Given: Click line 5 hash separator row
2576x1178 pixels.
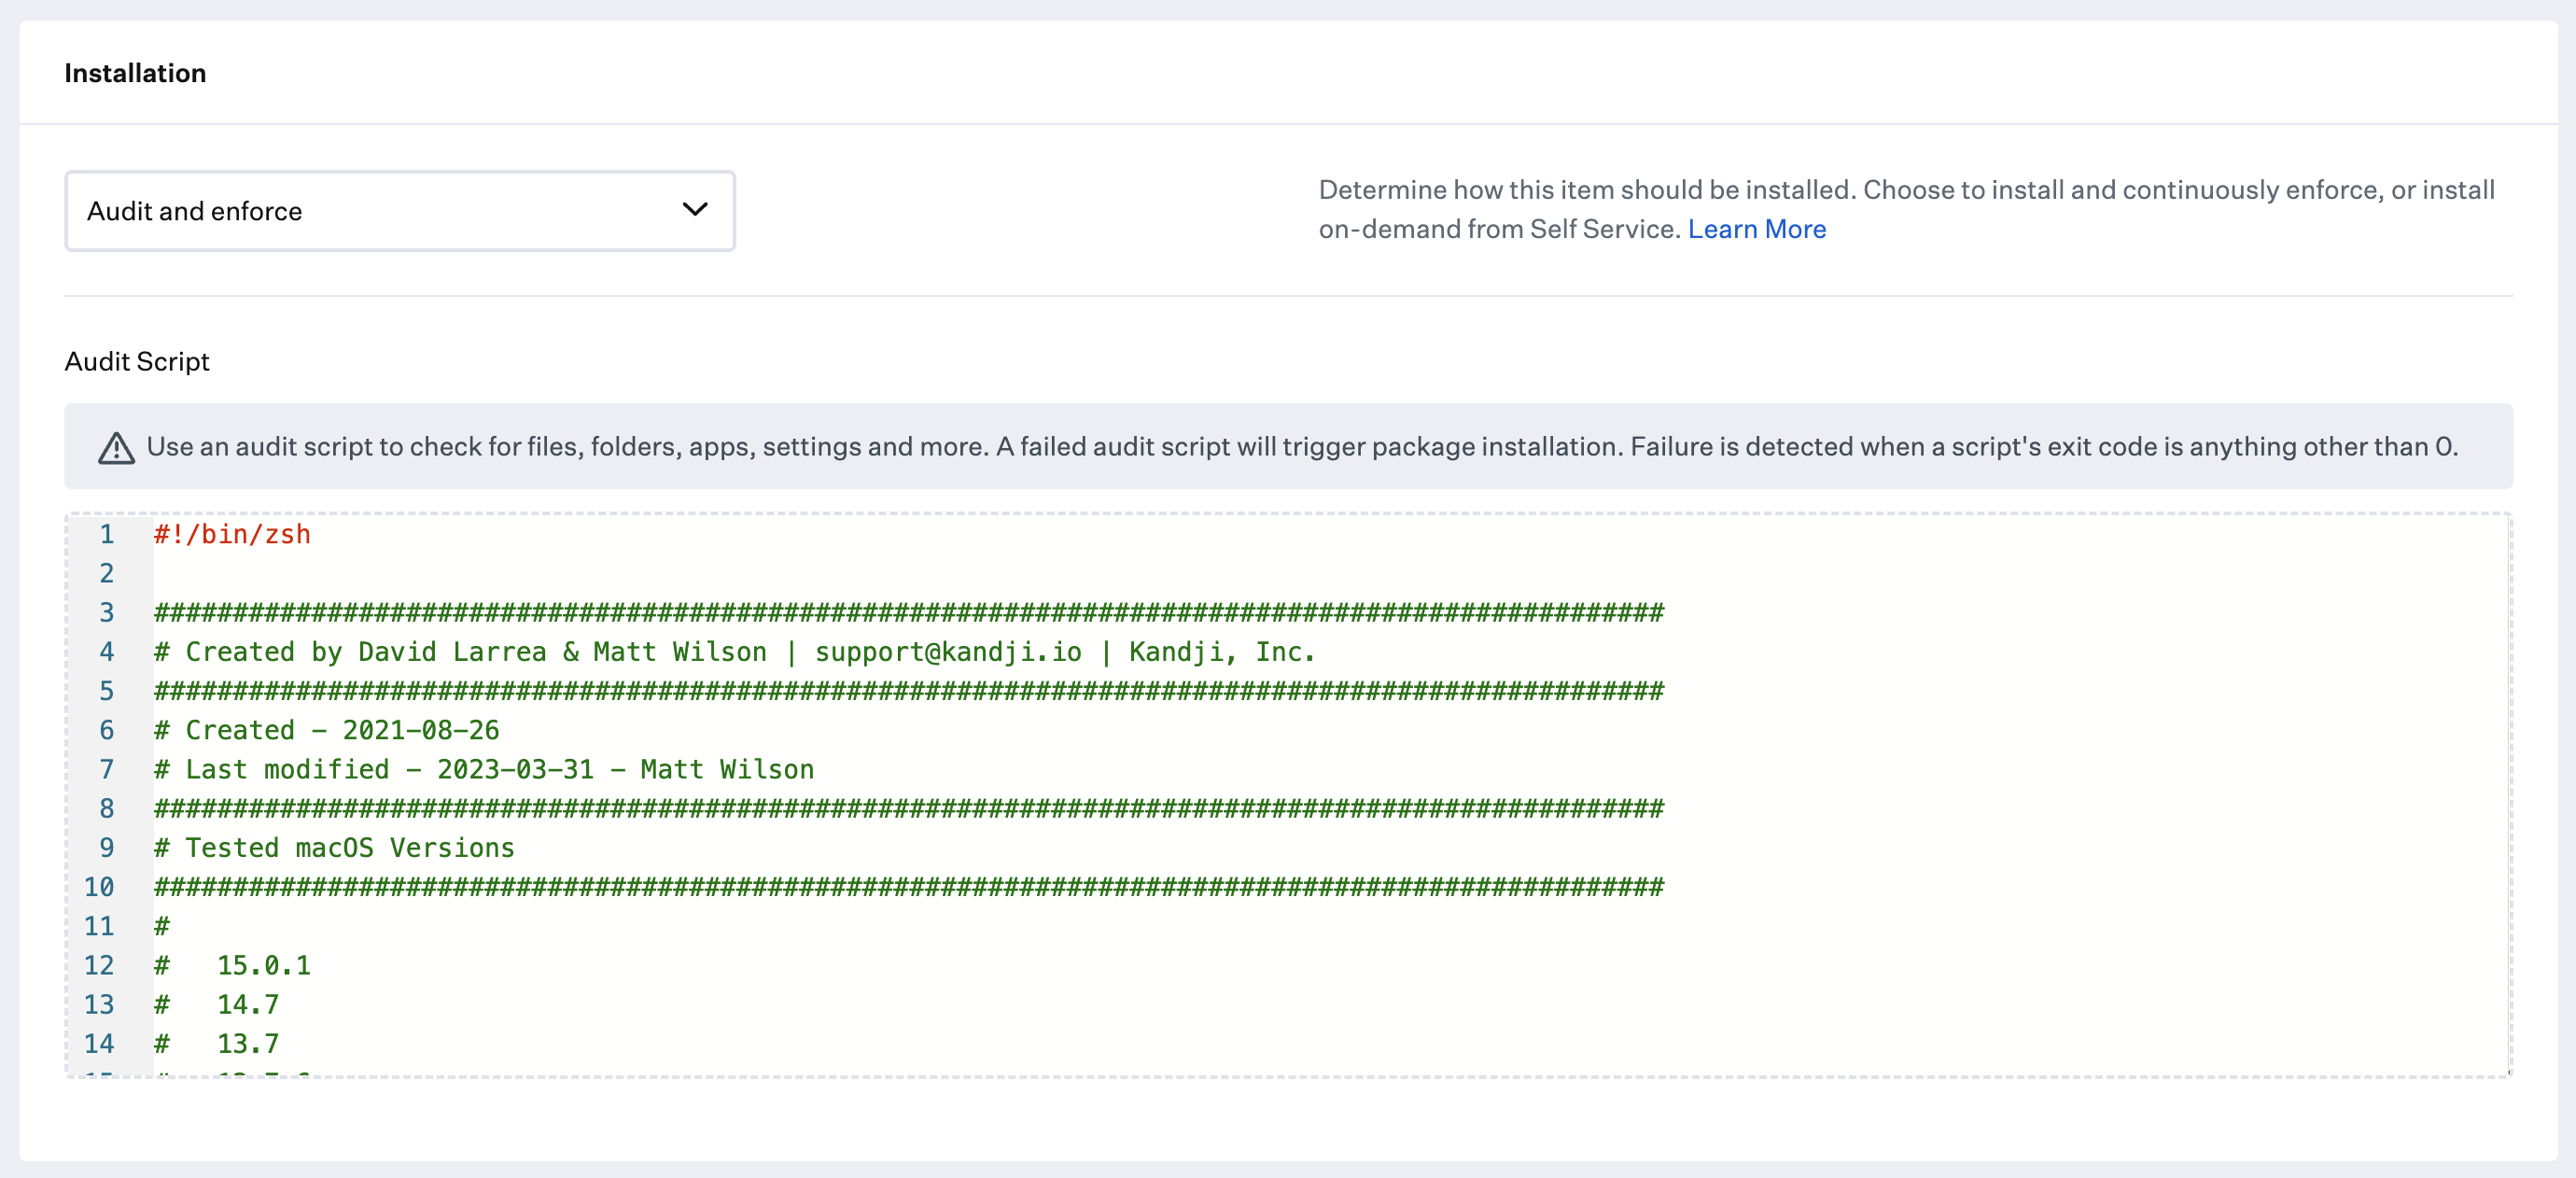Looking at the screenshot, I should coord(909,691).
